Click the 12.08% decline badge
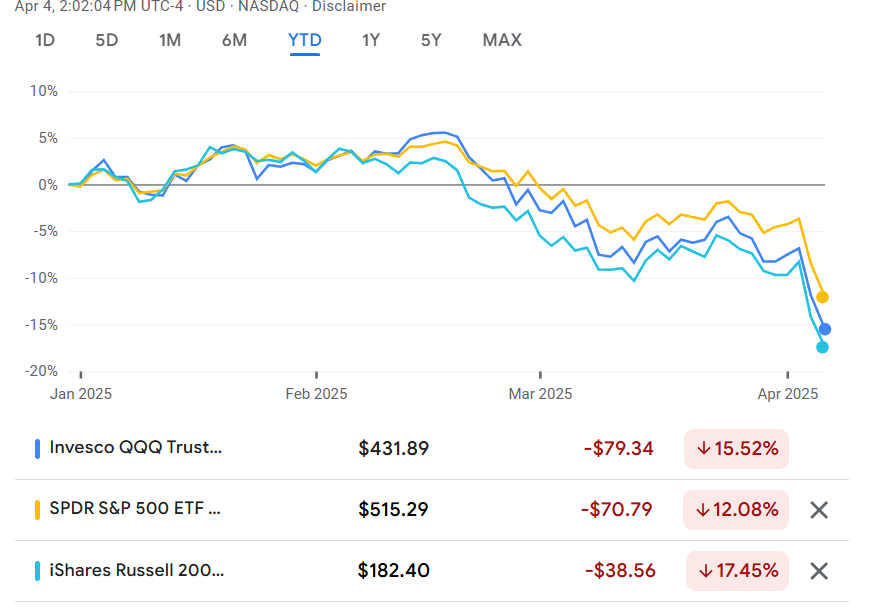This screenshot has height=612, width=873. [x=735, y=510]
